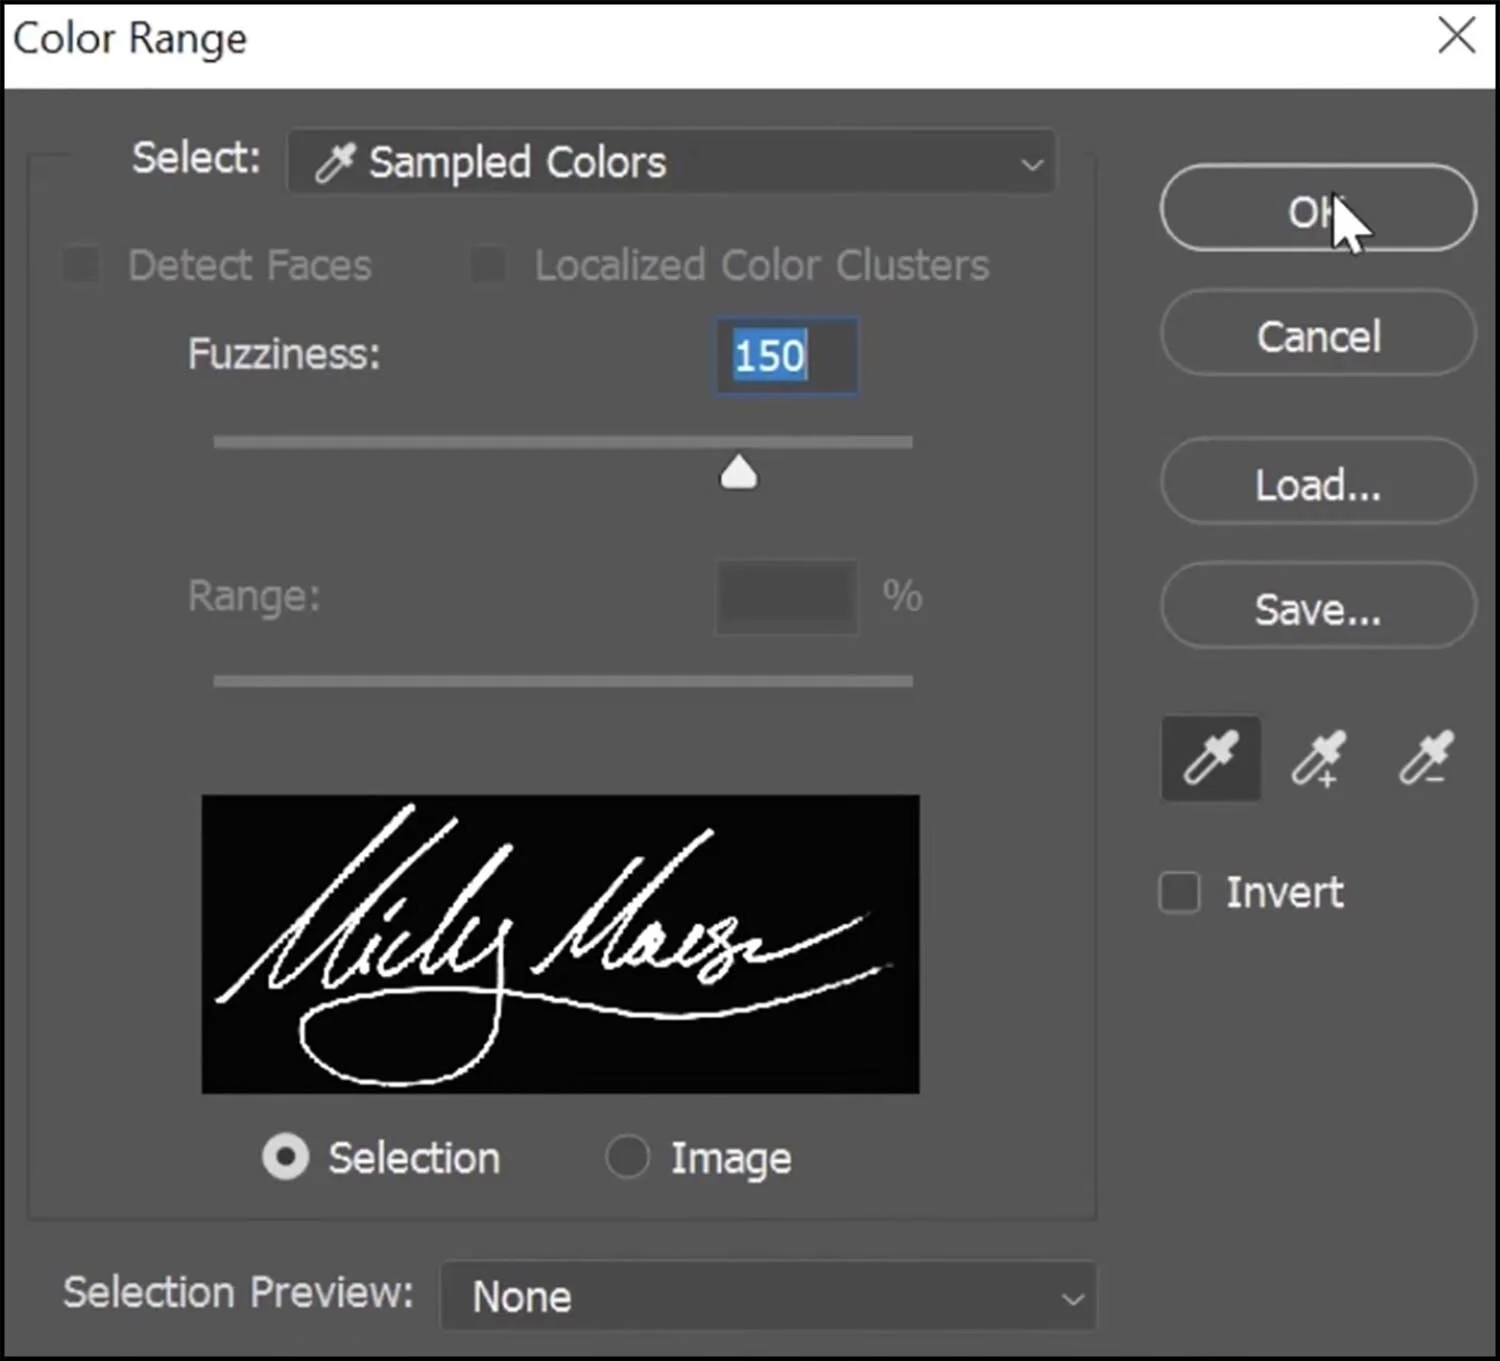Click the signature preview thumbnail
This screenshot has height=1361, width=1500.
point(560,943)
